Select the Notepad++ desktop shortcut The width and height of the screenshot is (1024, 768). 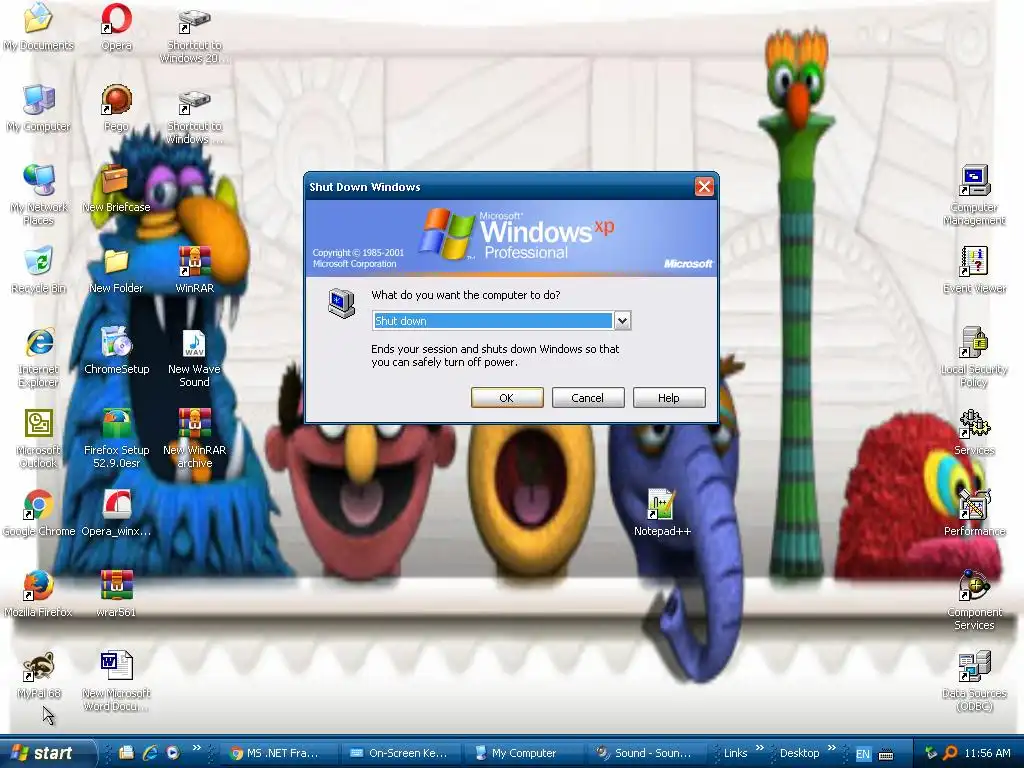pos(662,513)
